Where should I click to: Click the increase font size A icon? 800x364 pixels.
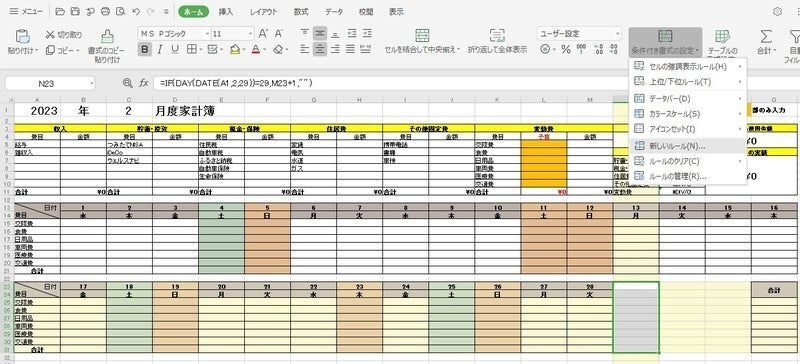[x=263, y=34]
